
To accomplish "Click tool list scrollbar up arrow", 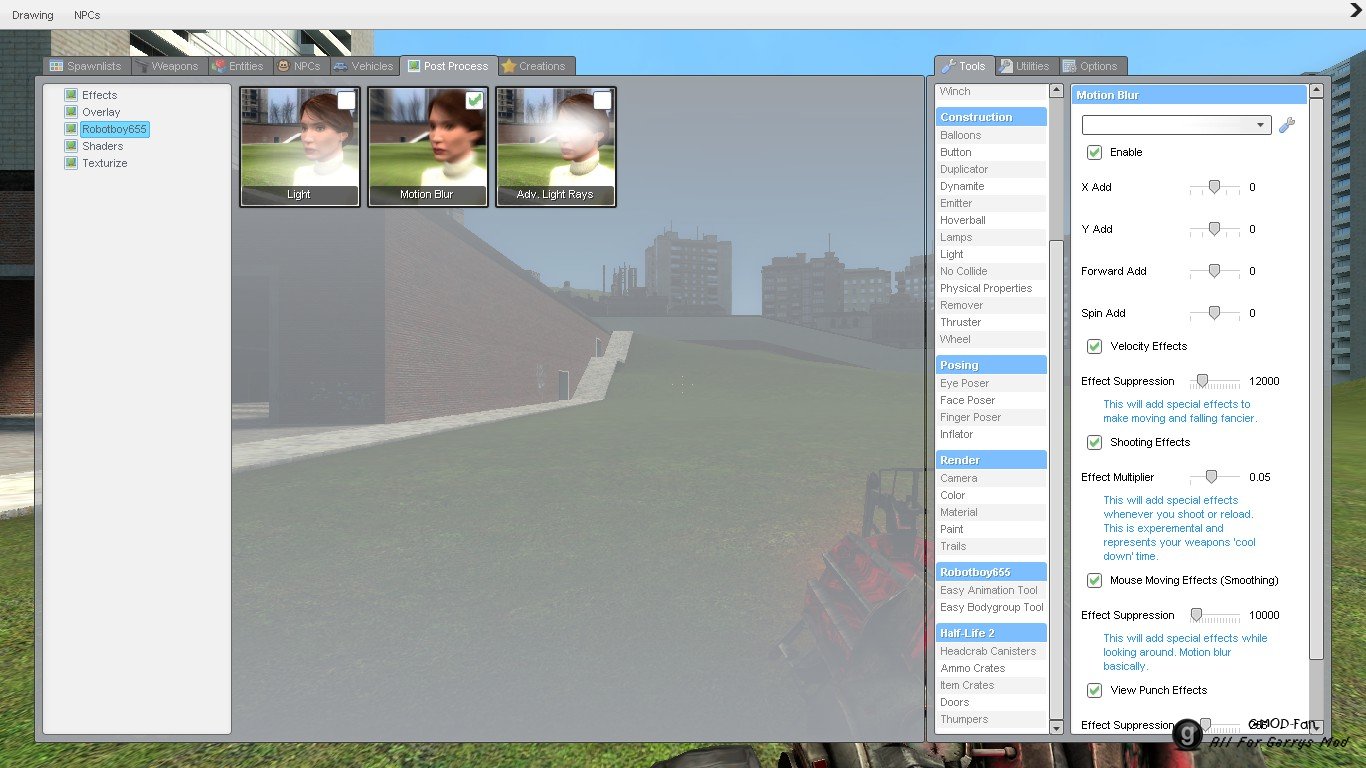I will tap(1056, 91).
